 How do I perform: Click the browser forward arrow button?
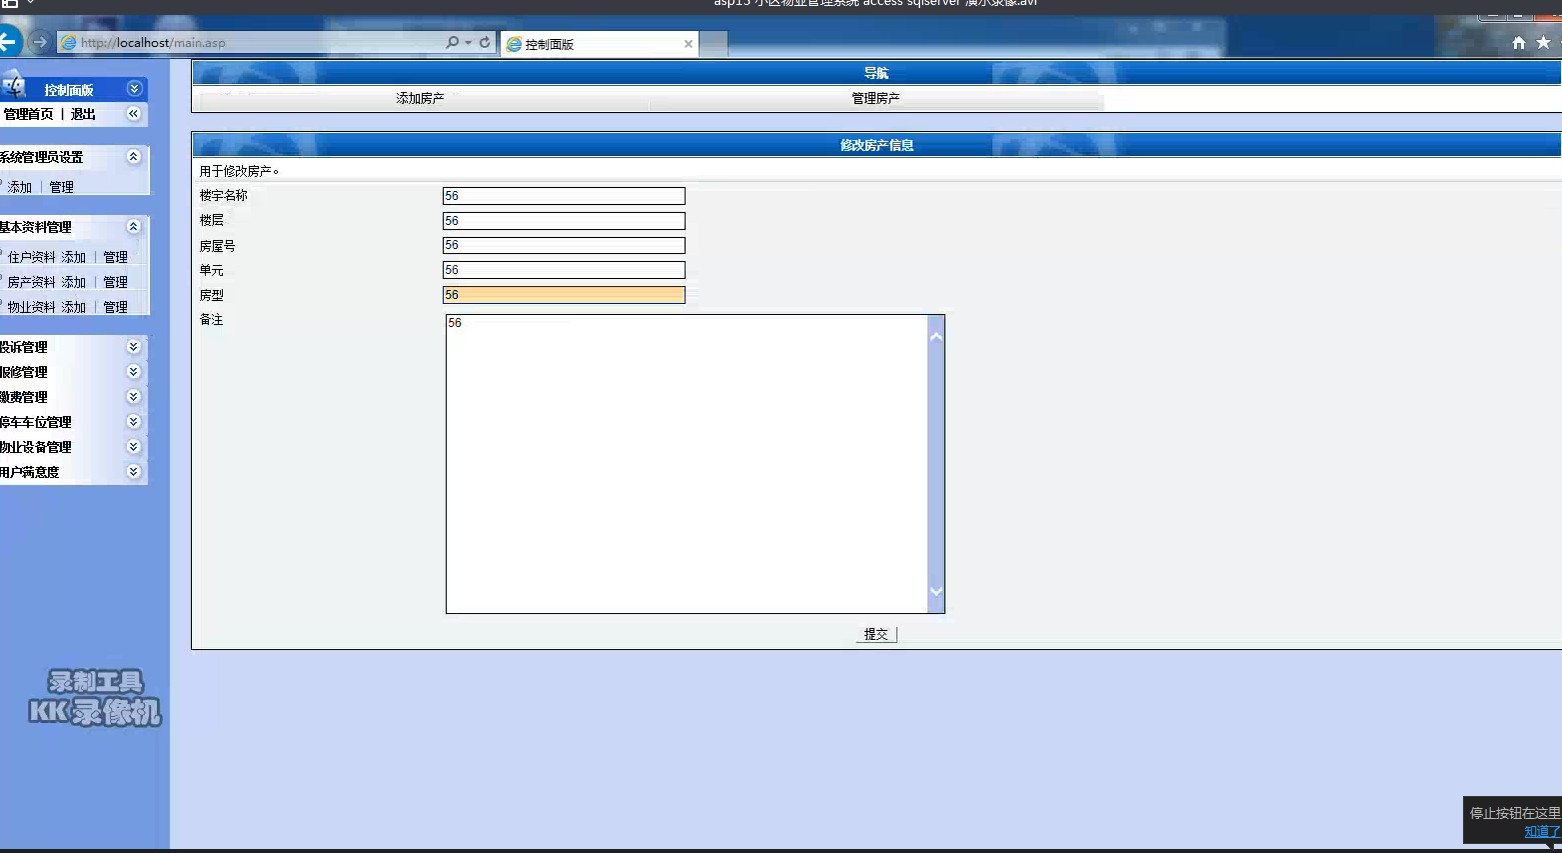point(40,42)
